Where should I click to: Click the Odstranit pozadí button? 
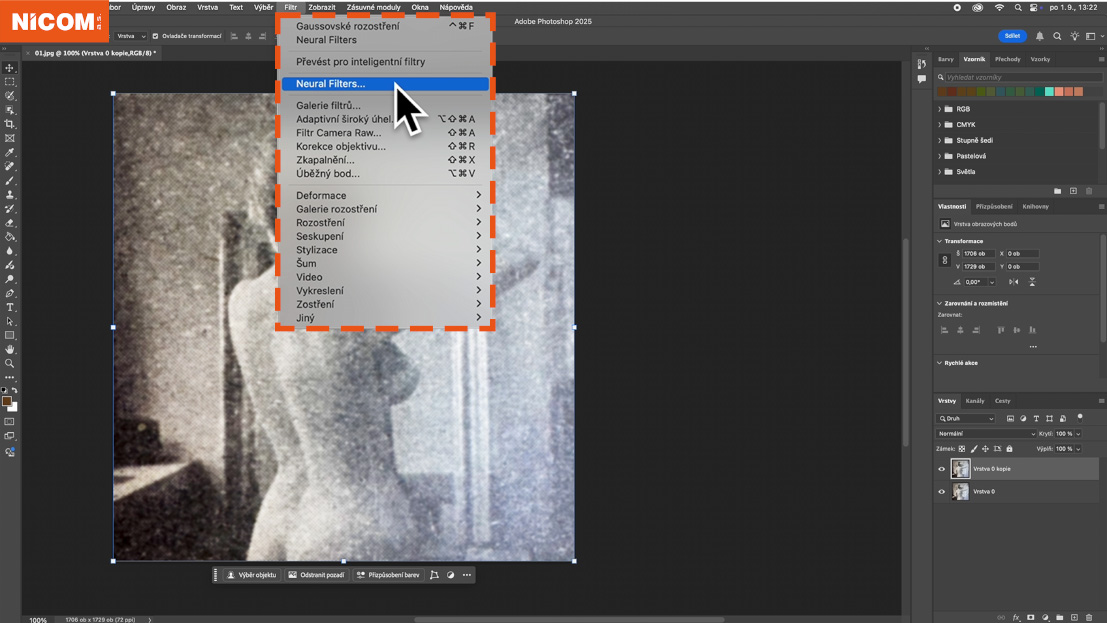318,575
